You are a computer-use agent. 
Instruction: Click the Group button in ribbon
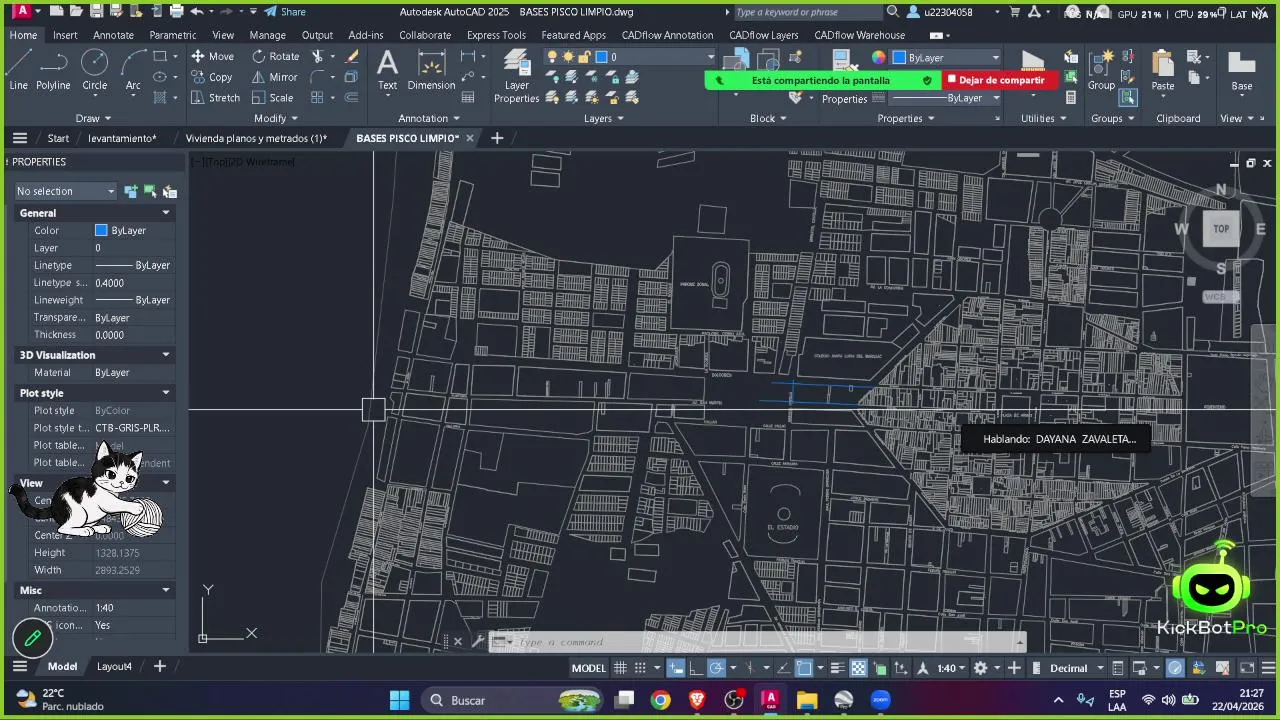click(1101, 70)
